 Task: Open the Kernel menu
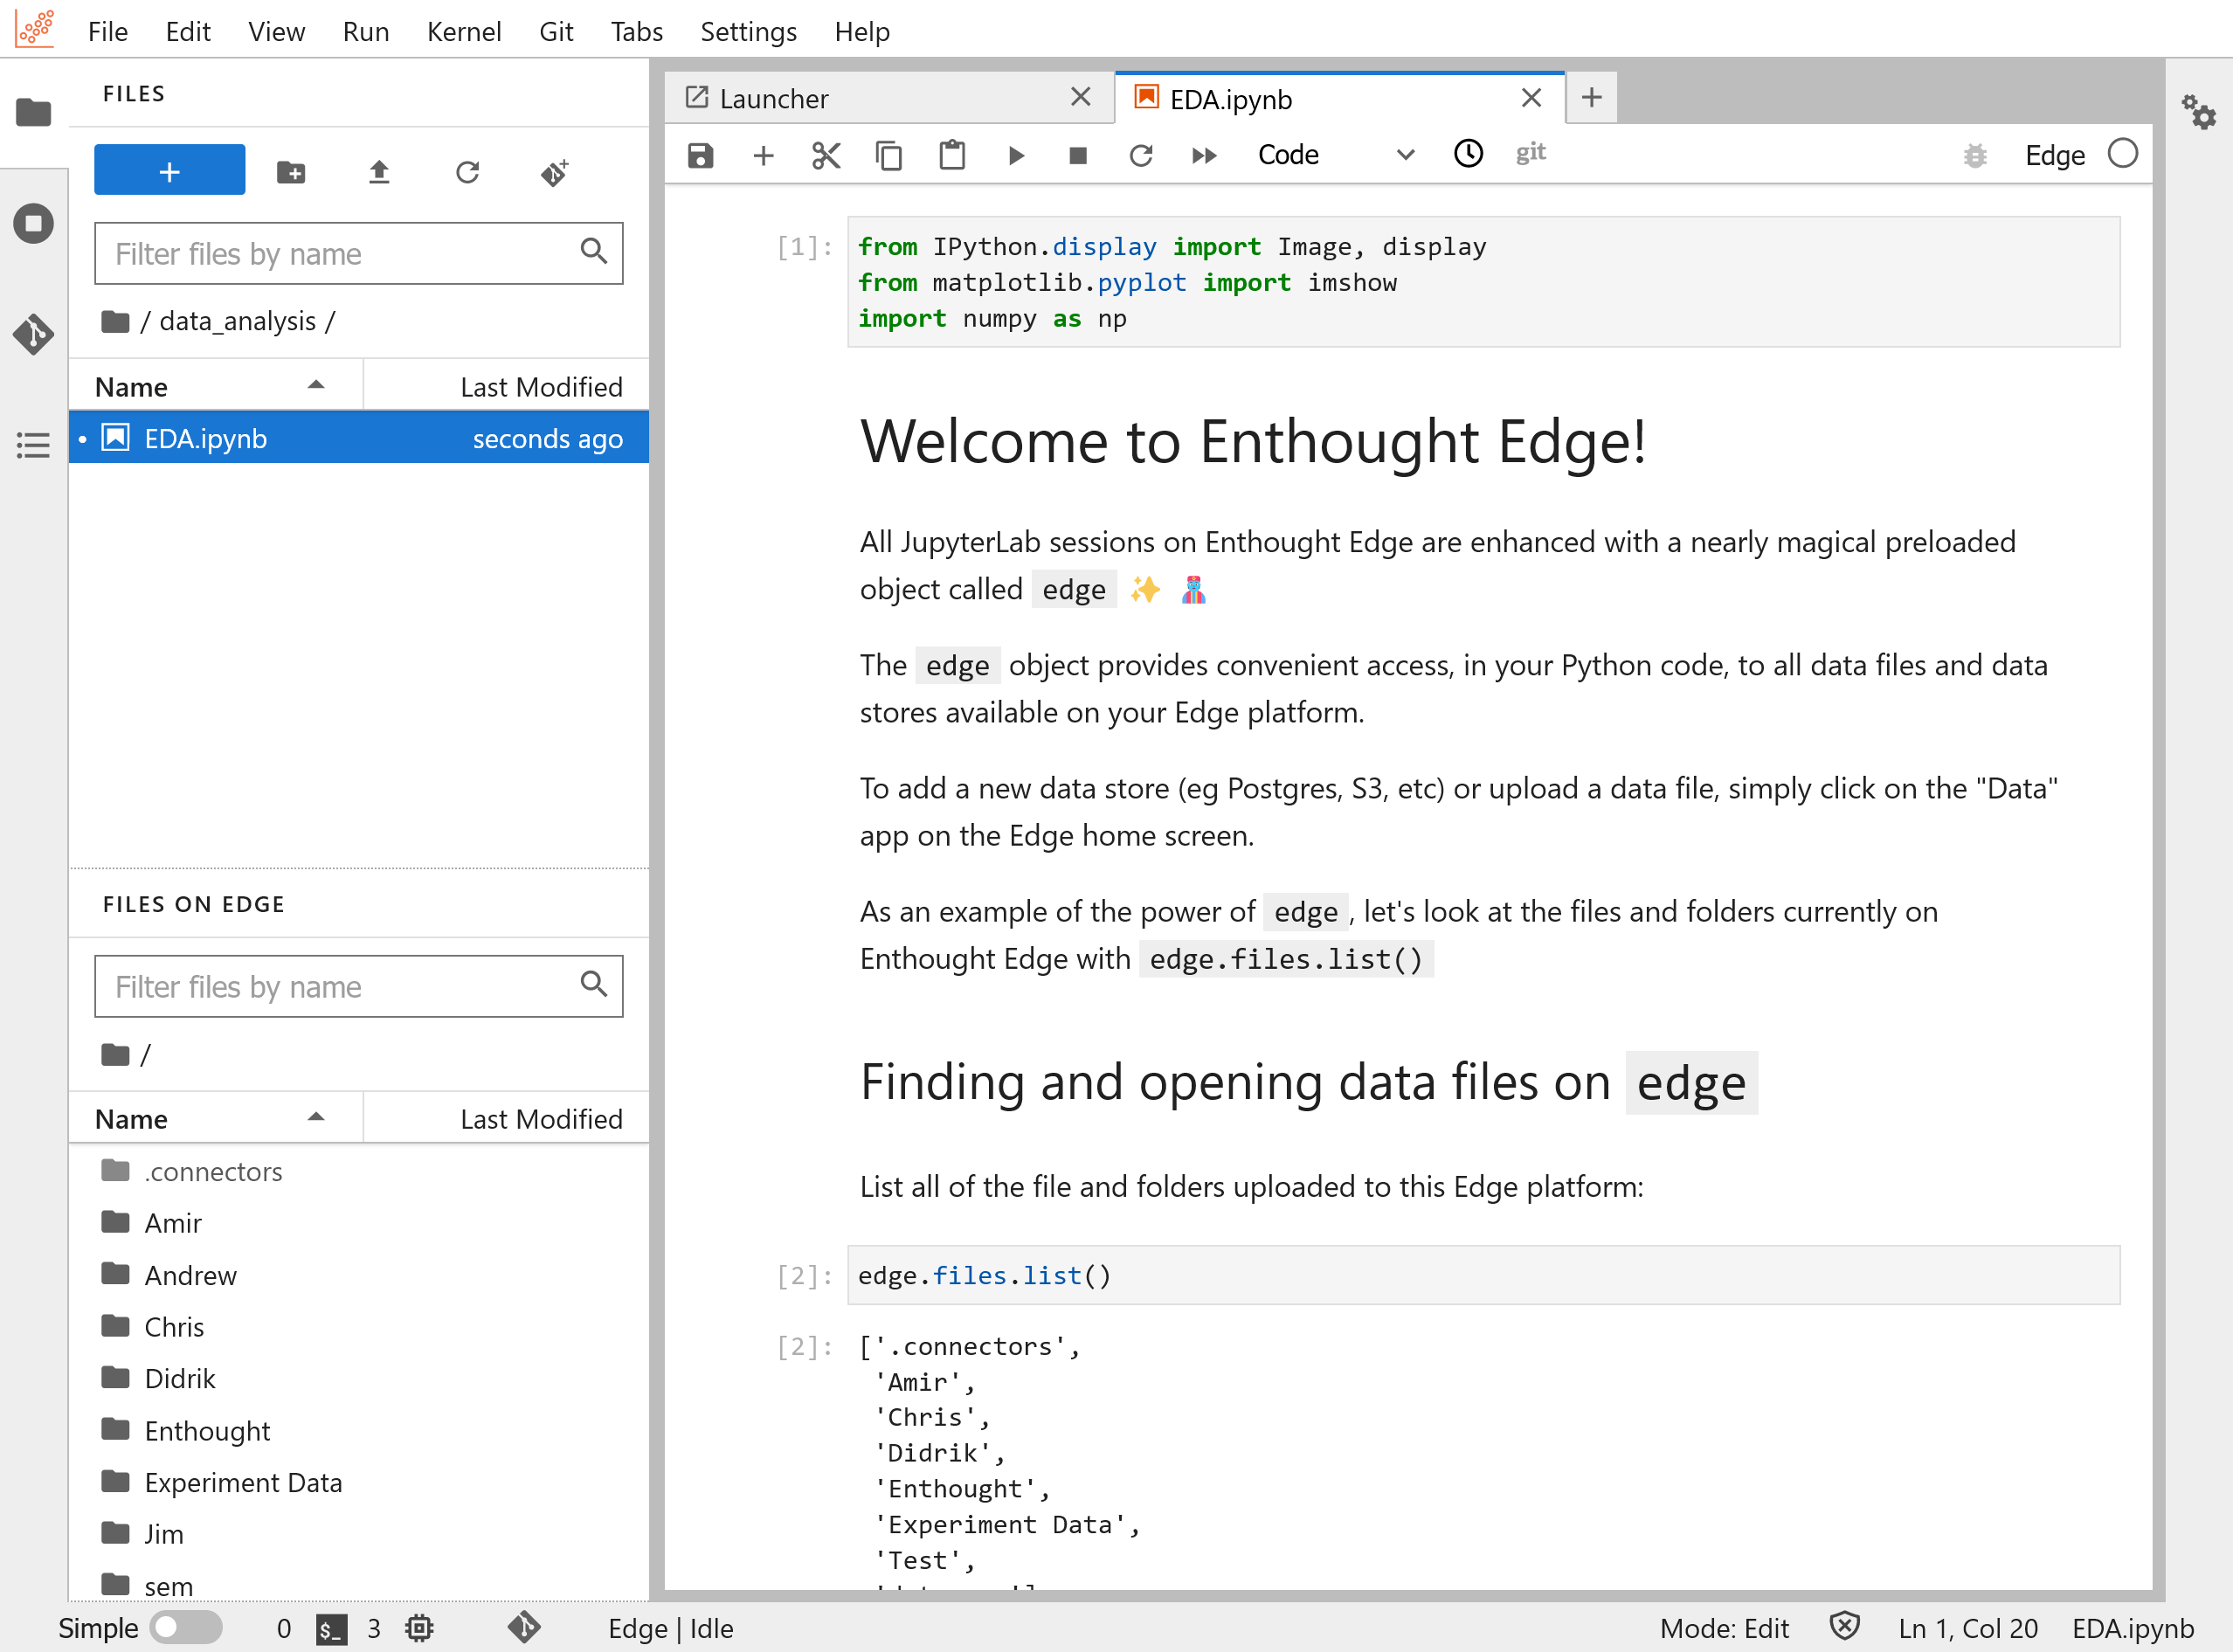tap(464, 31)
